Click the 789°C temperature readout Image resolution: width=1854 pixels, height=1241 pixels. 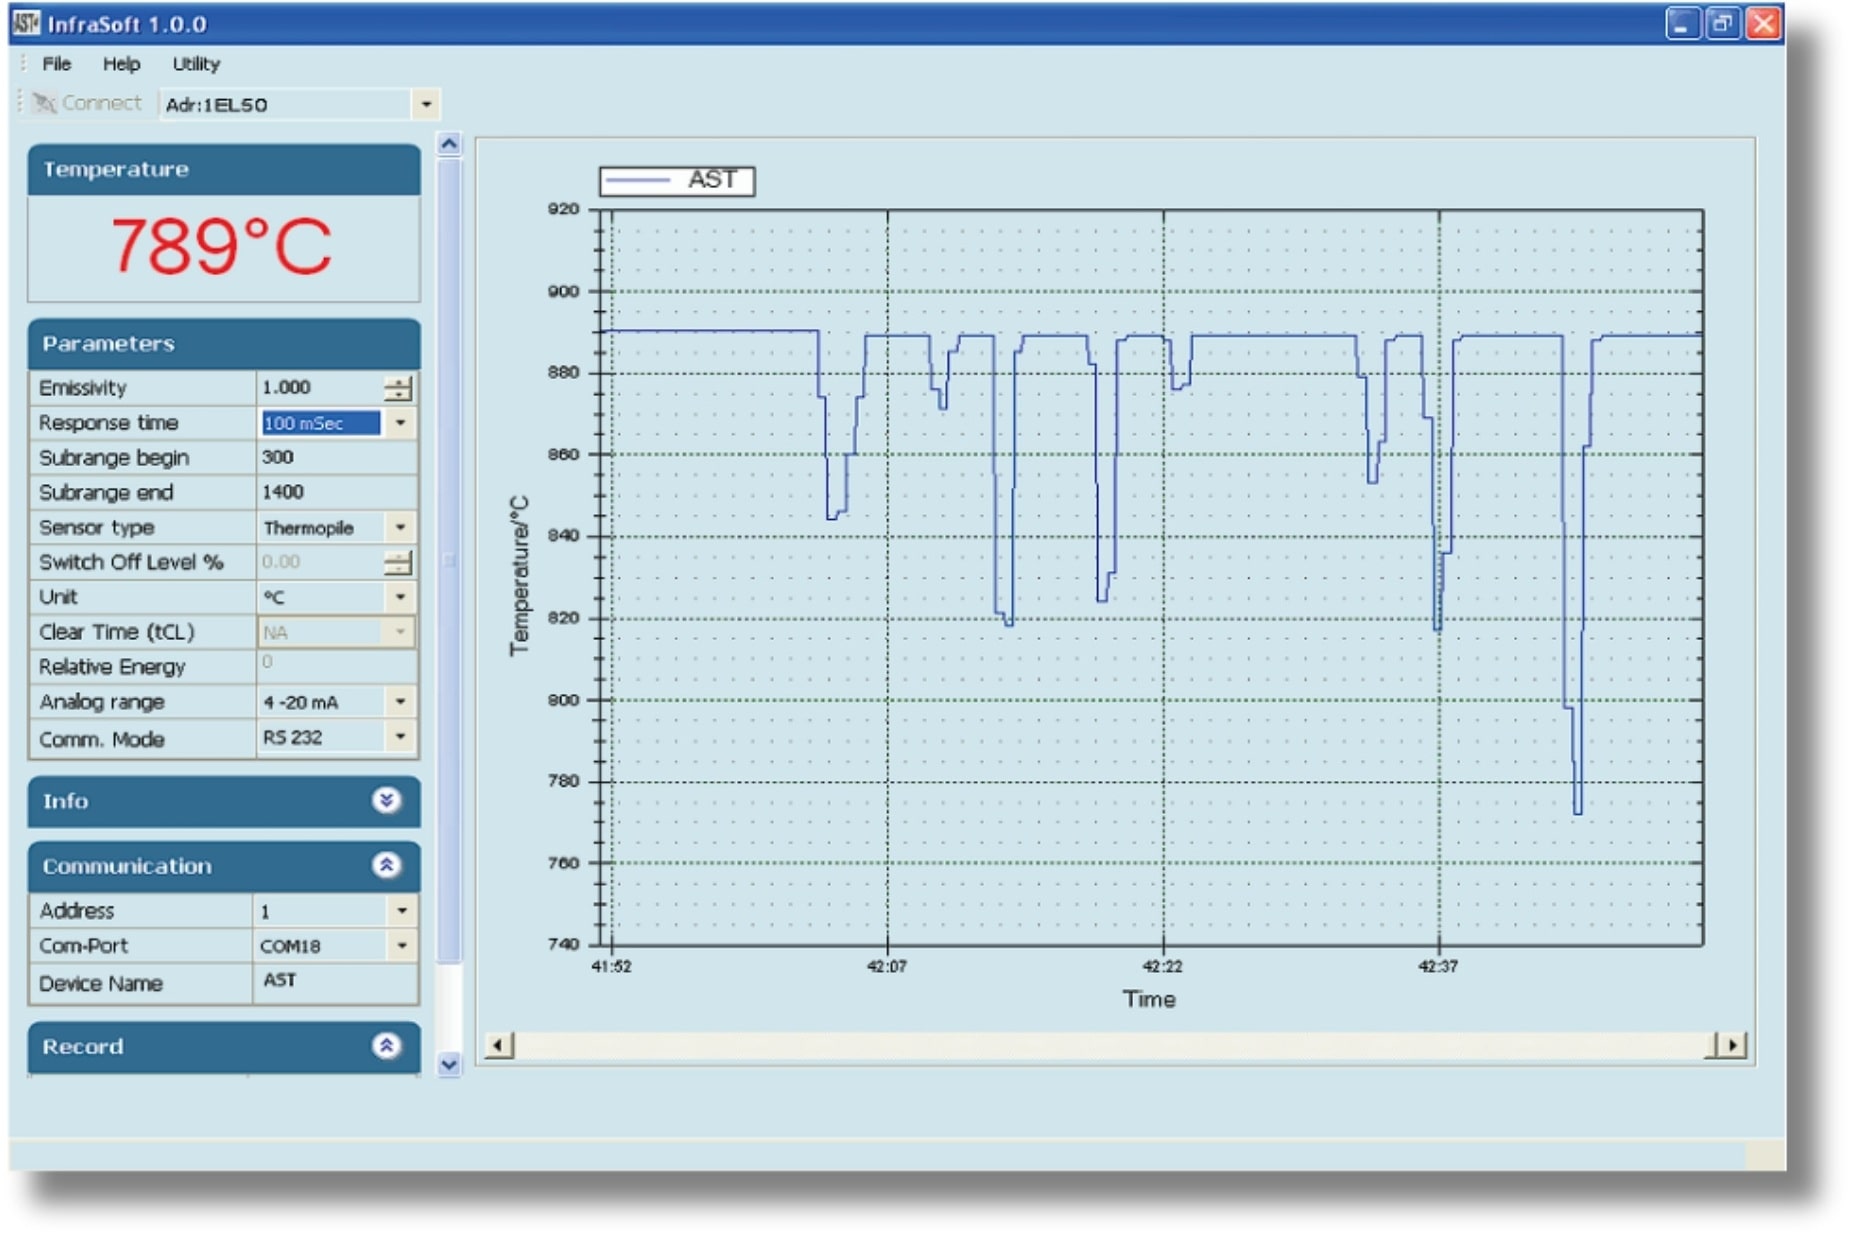click(x=221, y=246)
